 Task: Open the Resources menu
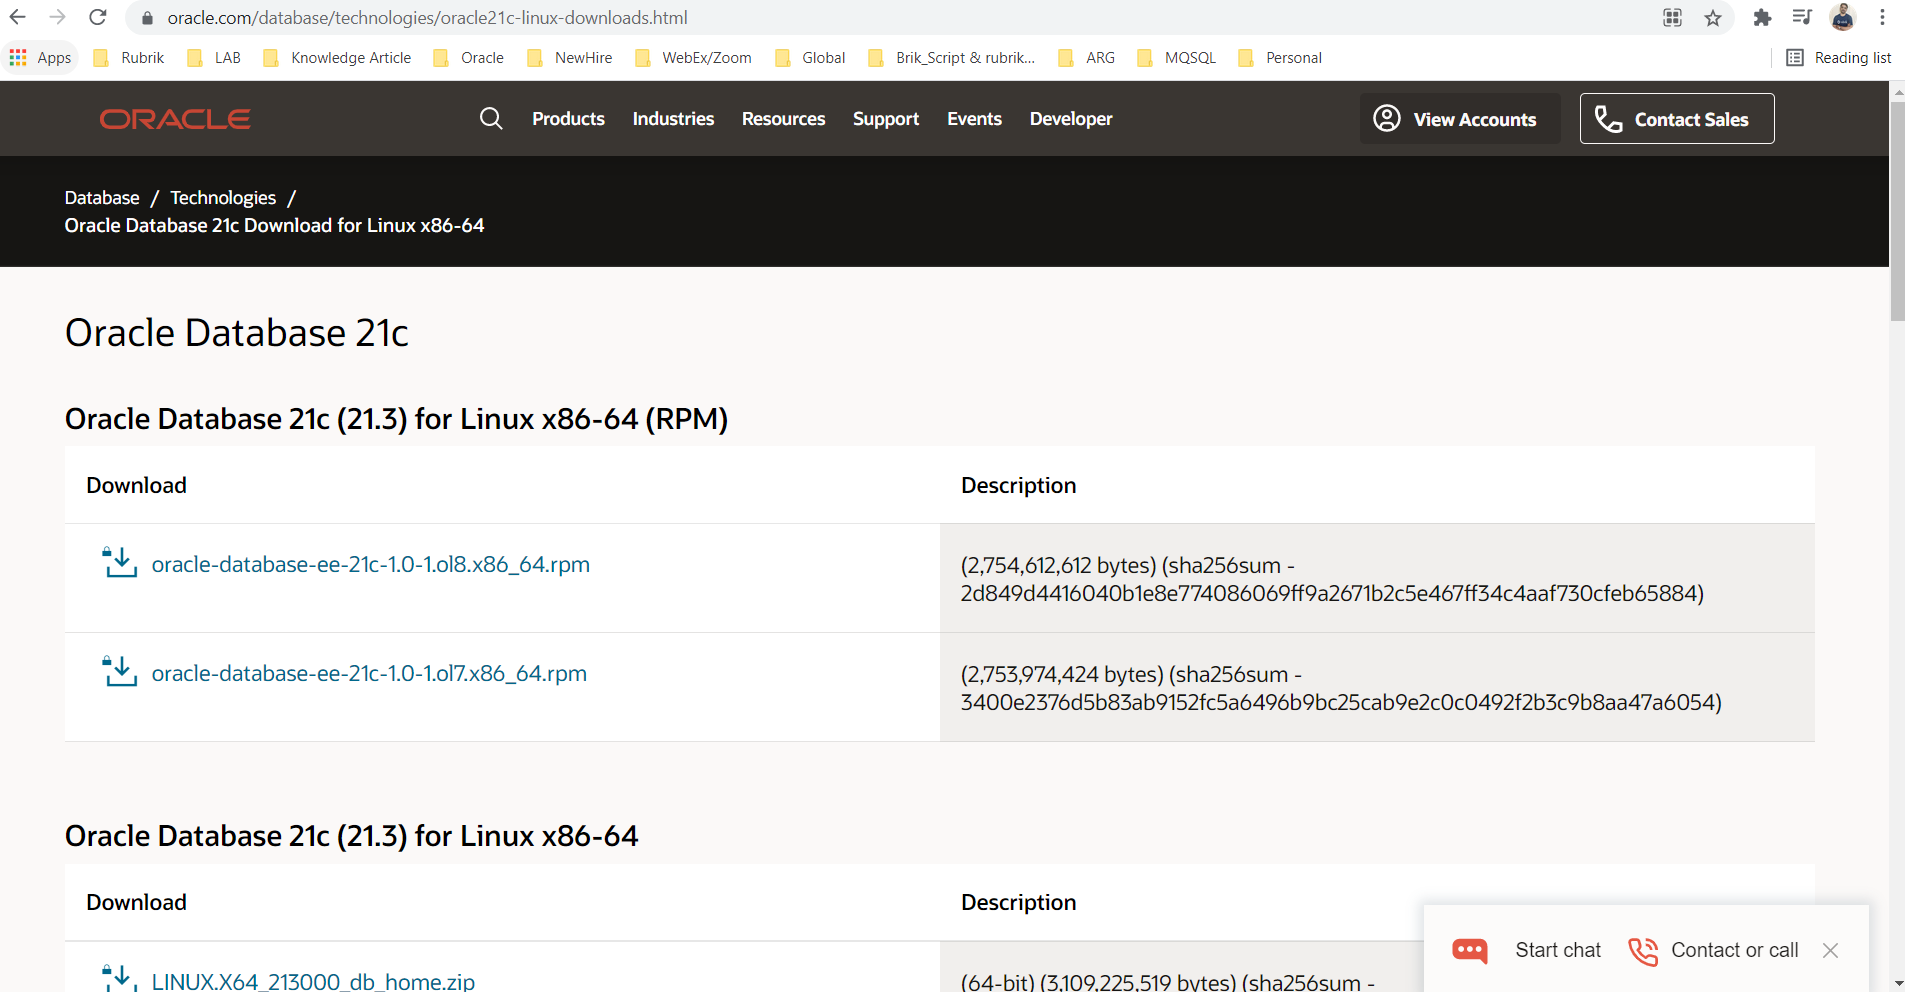(x=783, y=119)
